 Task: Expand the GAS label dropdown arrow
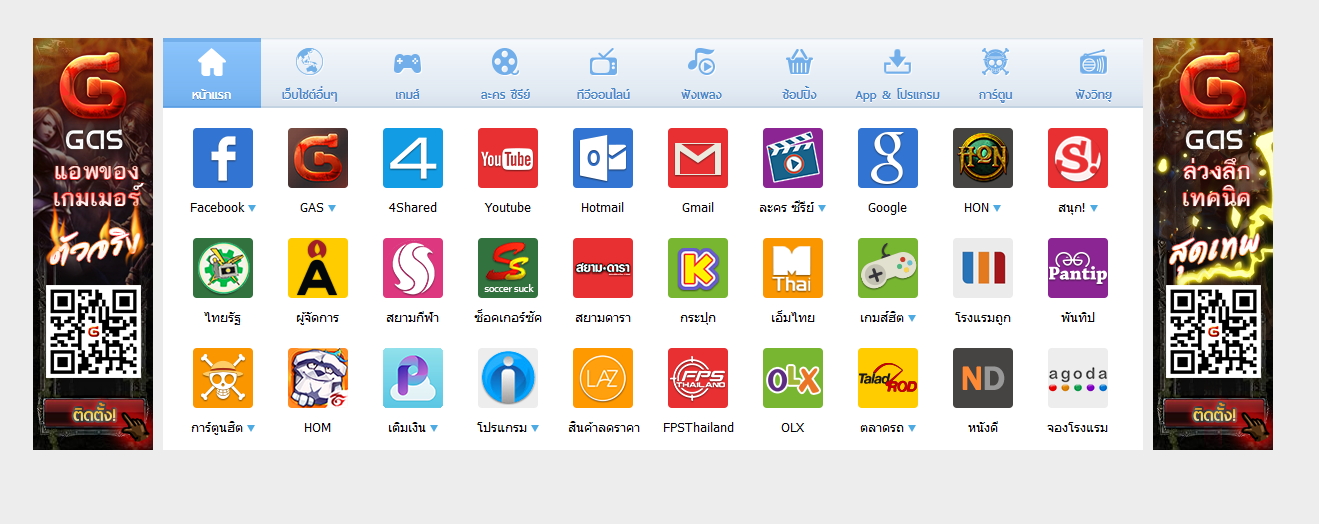332,208
